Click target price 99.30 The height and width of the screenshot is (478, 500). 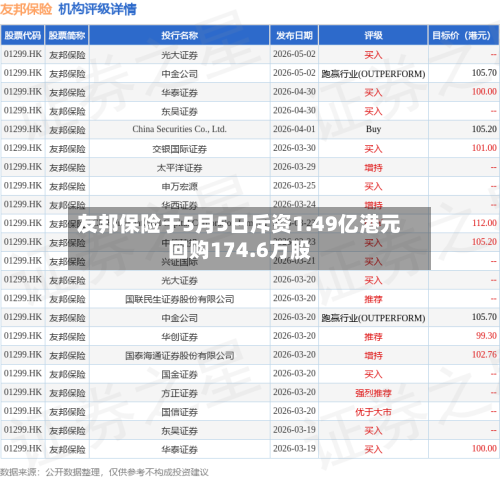click(x=486, y=335)
